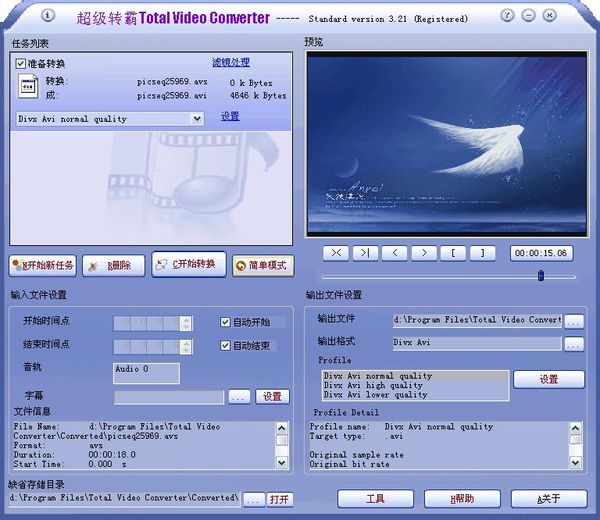This screenshot has width=600, height=520.
Task: Click the C开始转换 button
Action: pyautogui.click(x=189, y=264)
